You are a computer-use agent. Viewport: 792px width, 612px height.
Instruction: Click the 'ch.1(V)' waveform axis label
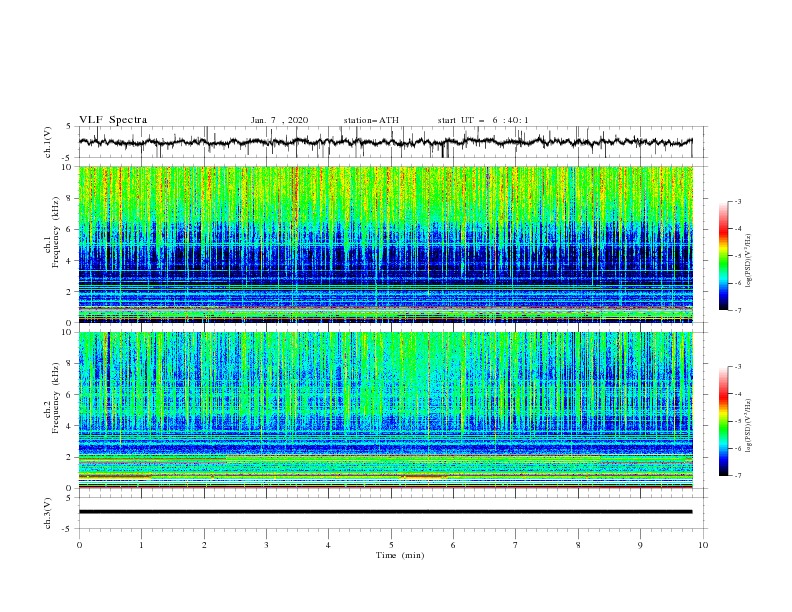coord(48,142)
